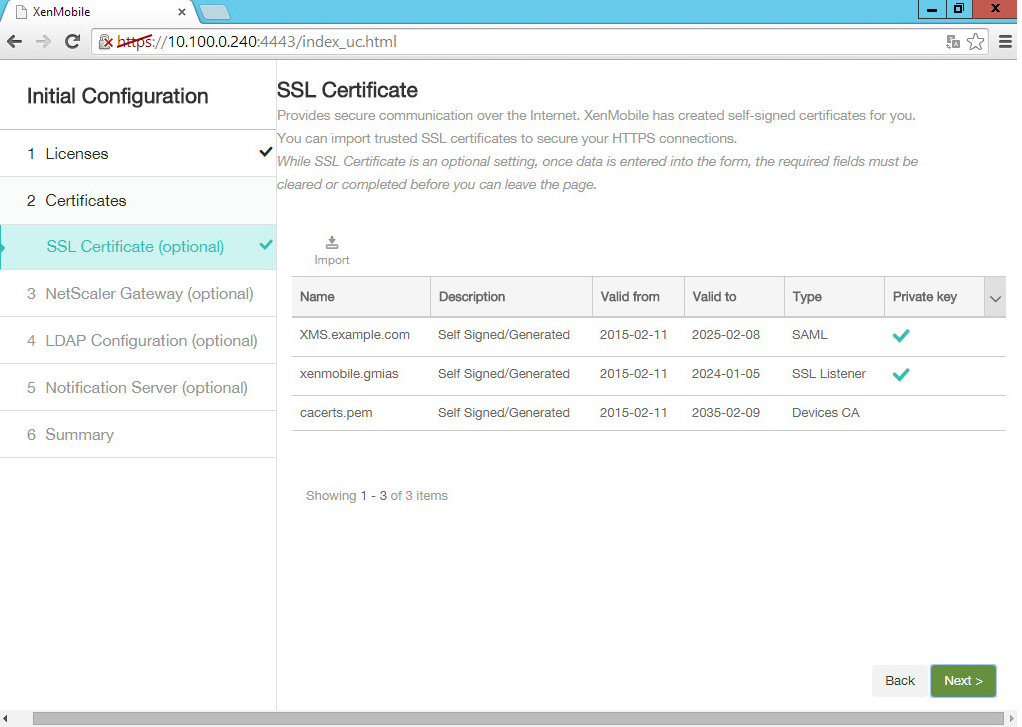Sort by the Valid from column header

638,297
